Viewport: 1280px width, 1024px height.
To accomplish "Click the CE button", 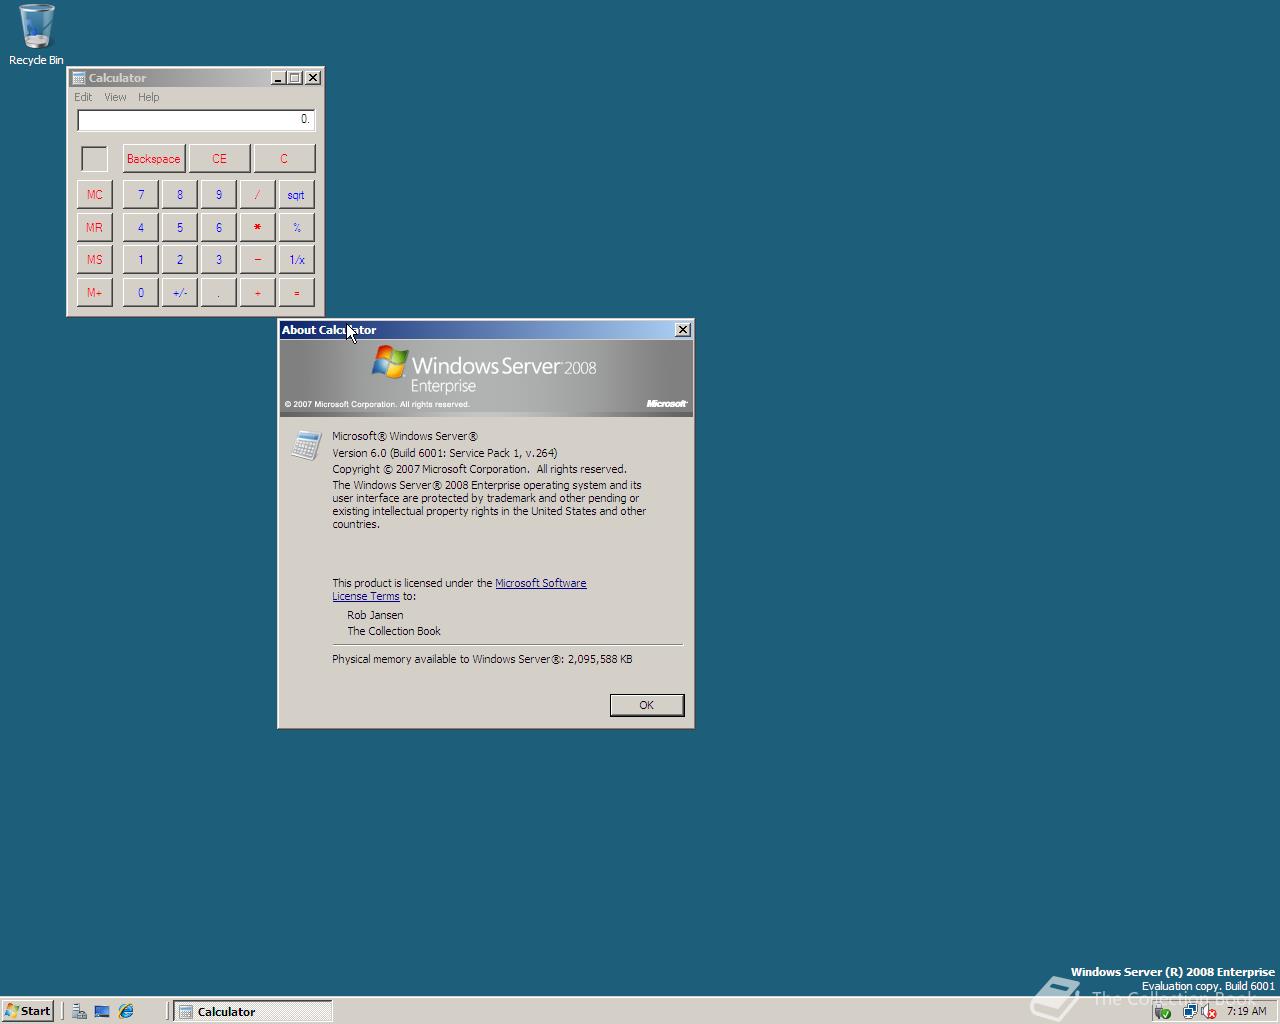I will coord(219,159).
